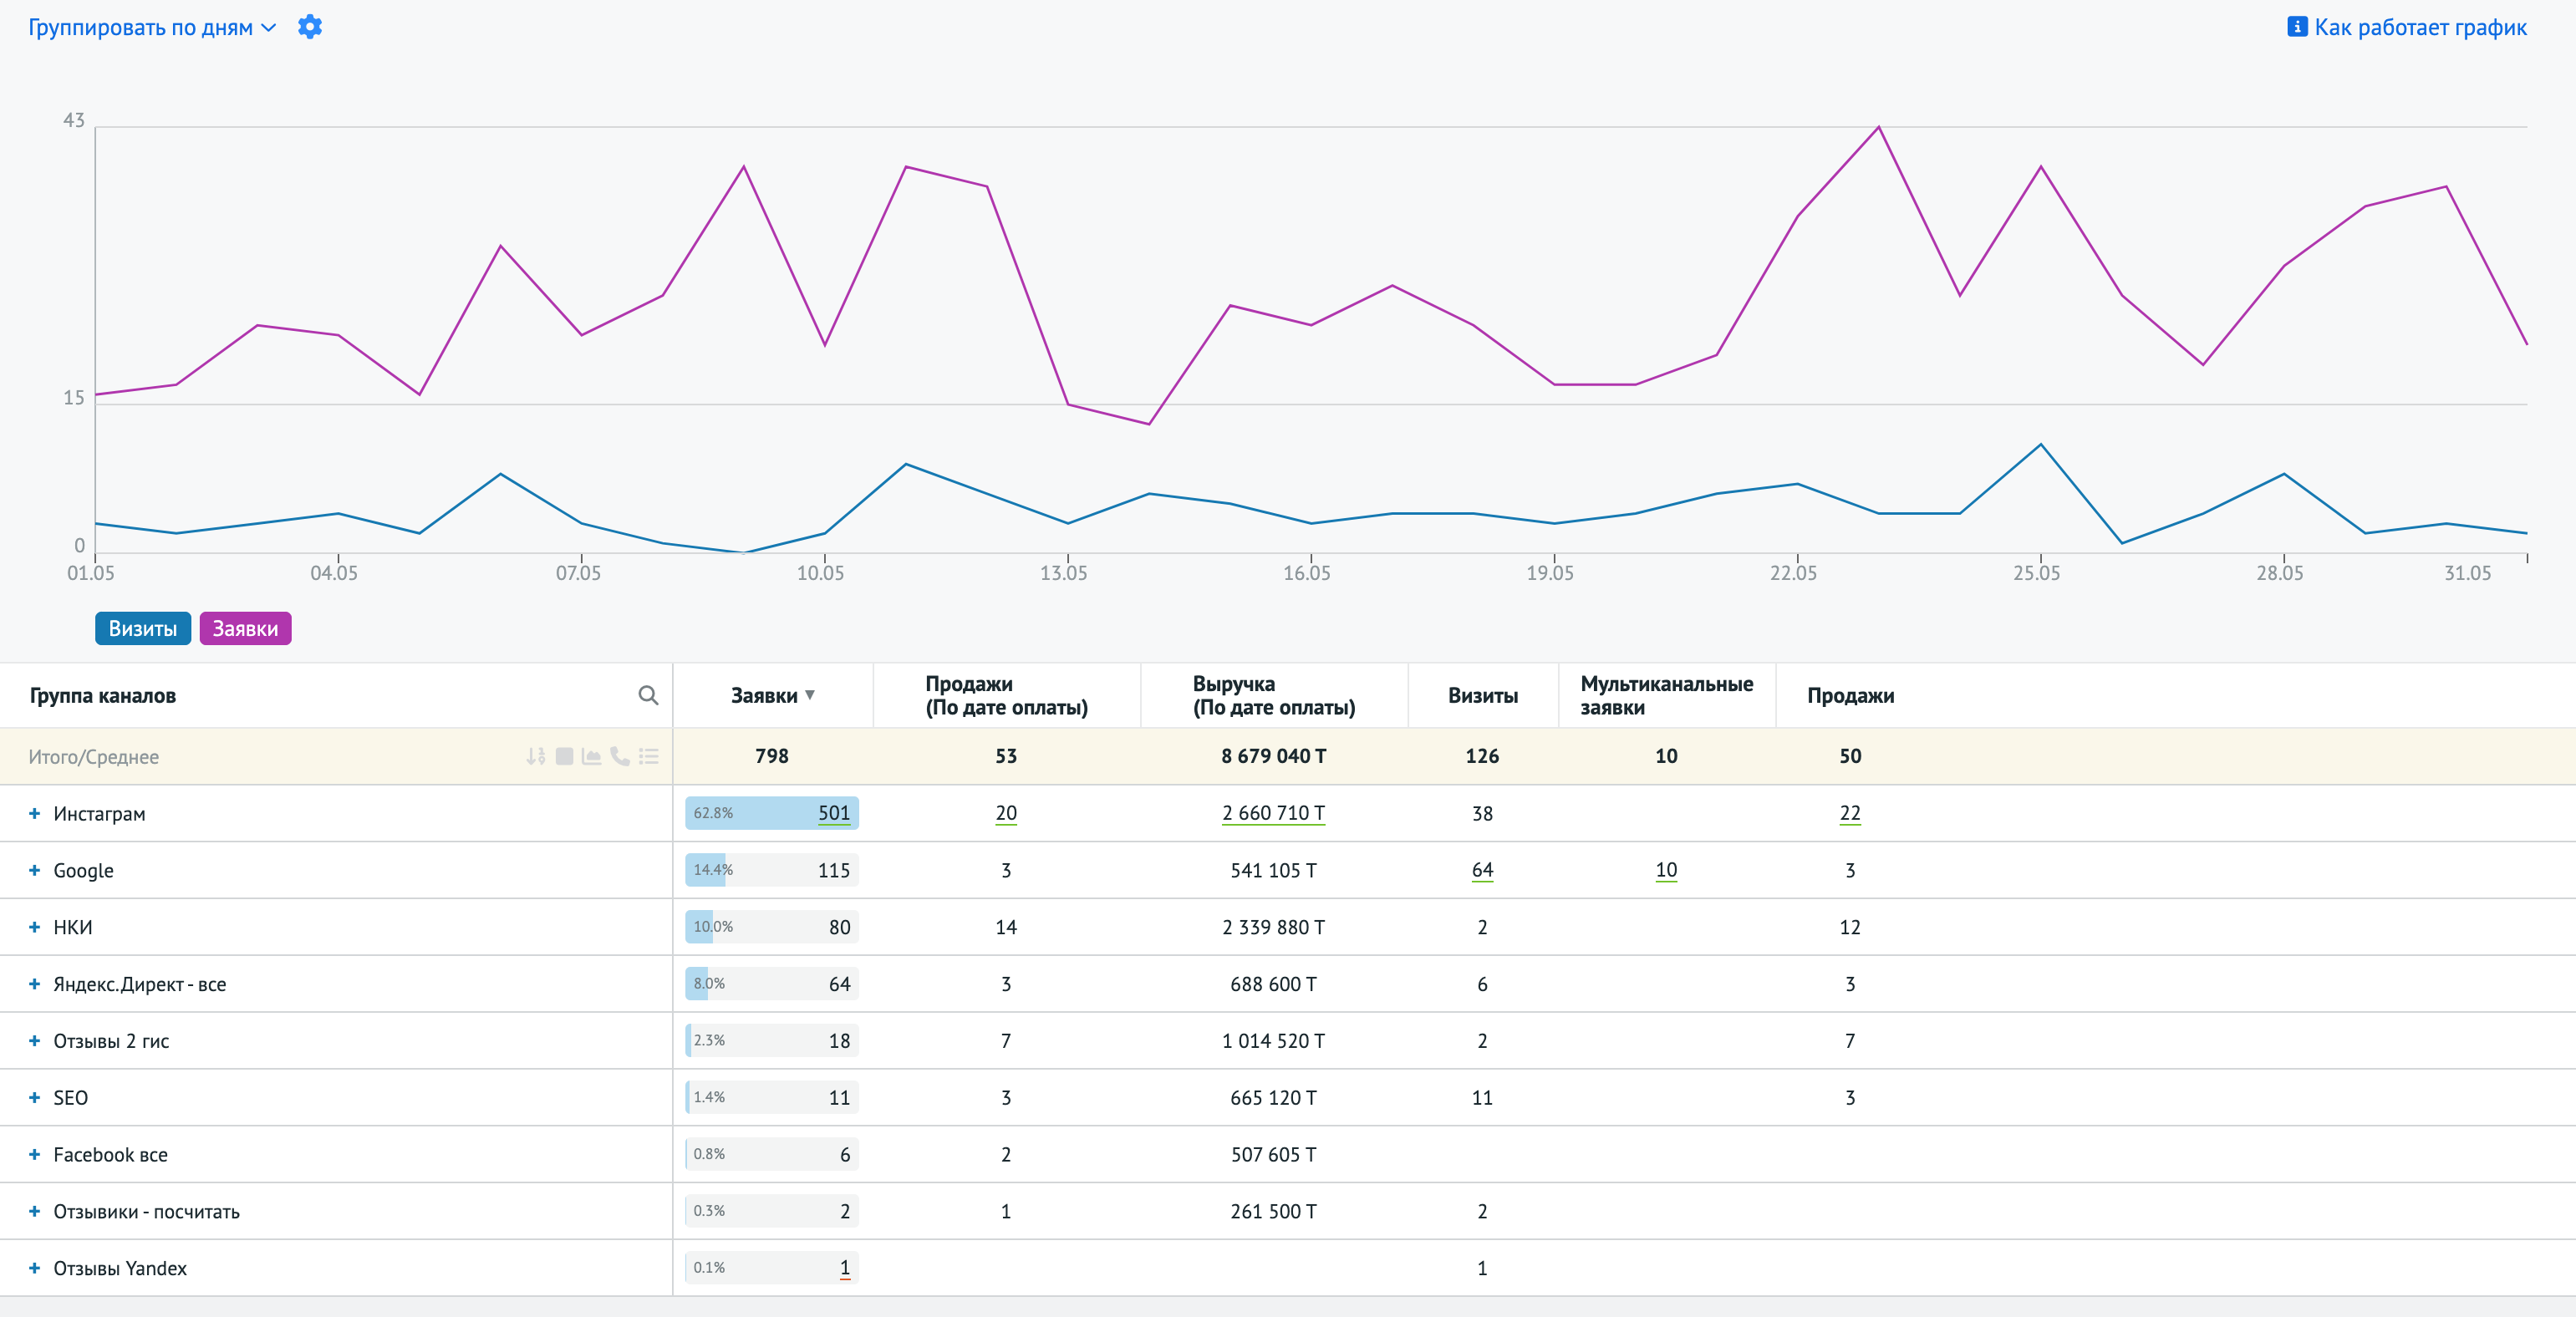Image resolution: width=2576 pixels, height=1317 pixels.
Task: Click the 25.05 date marker on axis
Action: (x=2036, y=573)
